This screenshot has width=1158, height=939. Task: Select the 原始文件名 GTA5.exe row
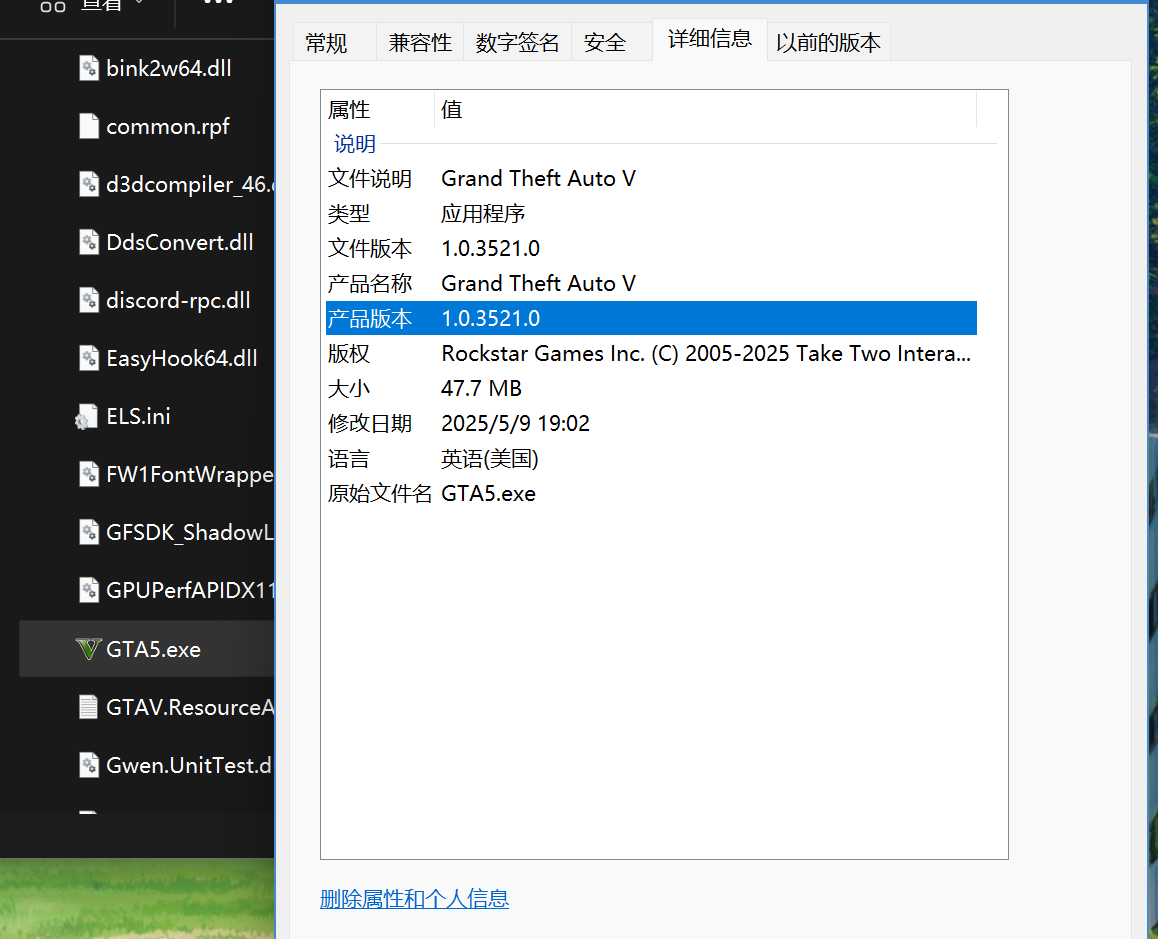click(651, 494)
